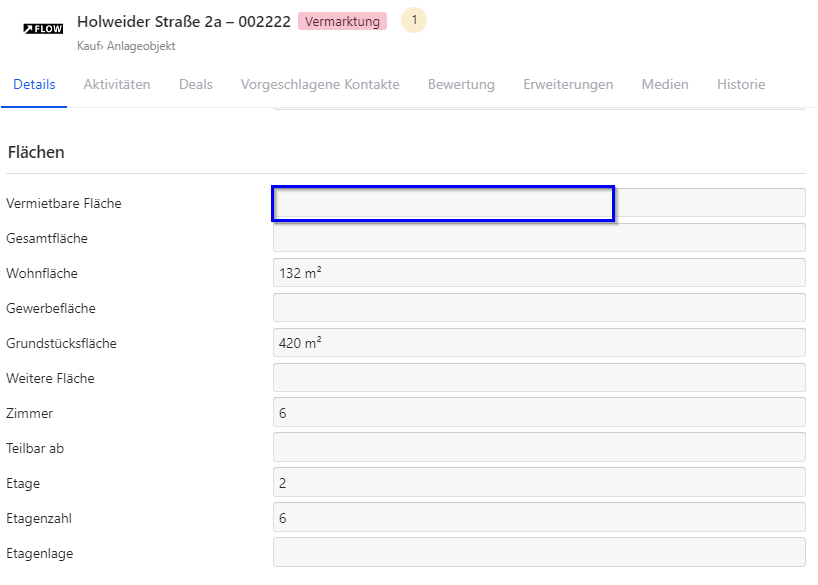Switch to the Medien tab
Image resolution: width=818 pixels, height=585 pixels.
[x=665, y=85]
